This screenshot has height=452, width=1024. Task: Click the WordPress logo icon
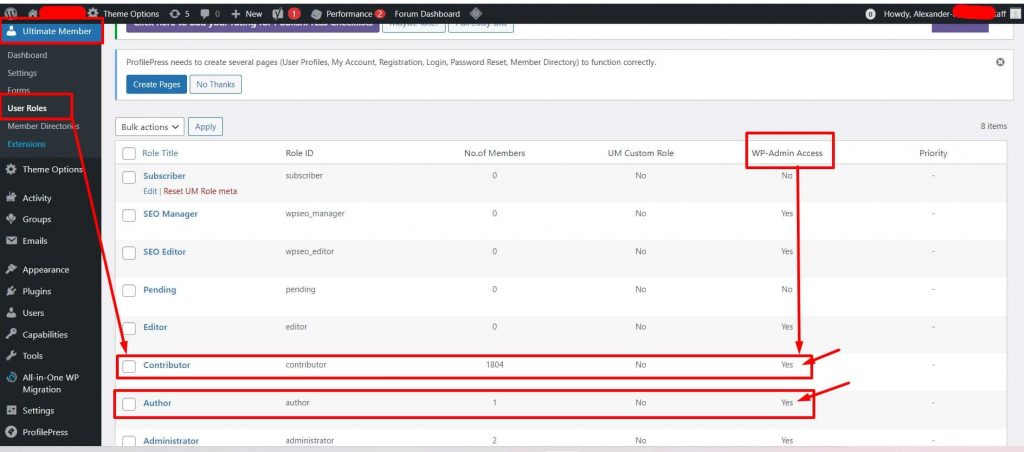(x=10, y=13)
